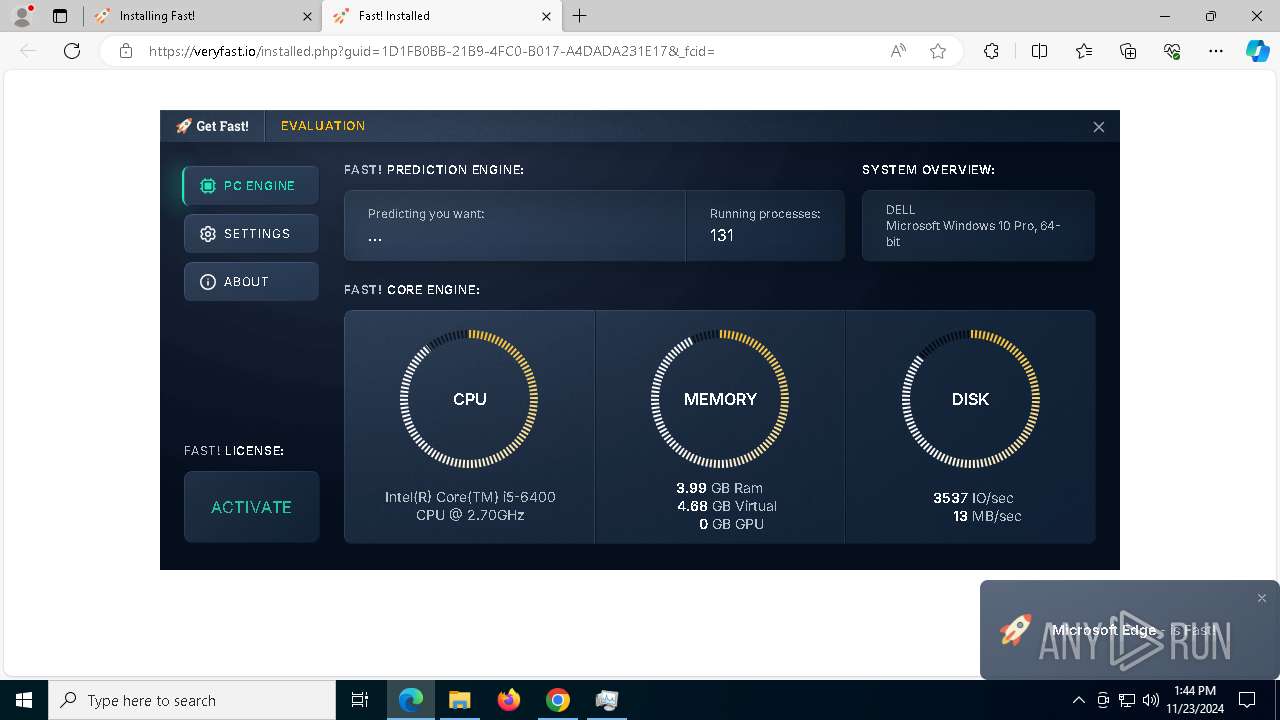Click the MEMORY usage gauge

[x=720, y=399]
